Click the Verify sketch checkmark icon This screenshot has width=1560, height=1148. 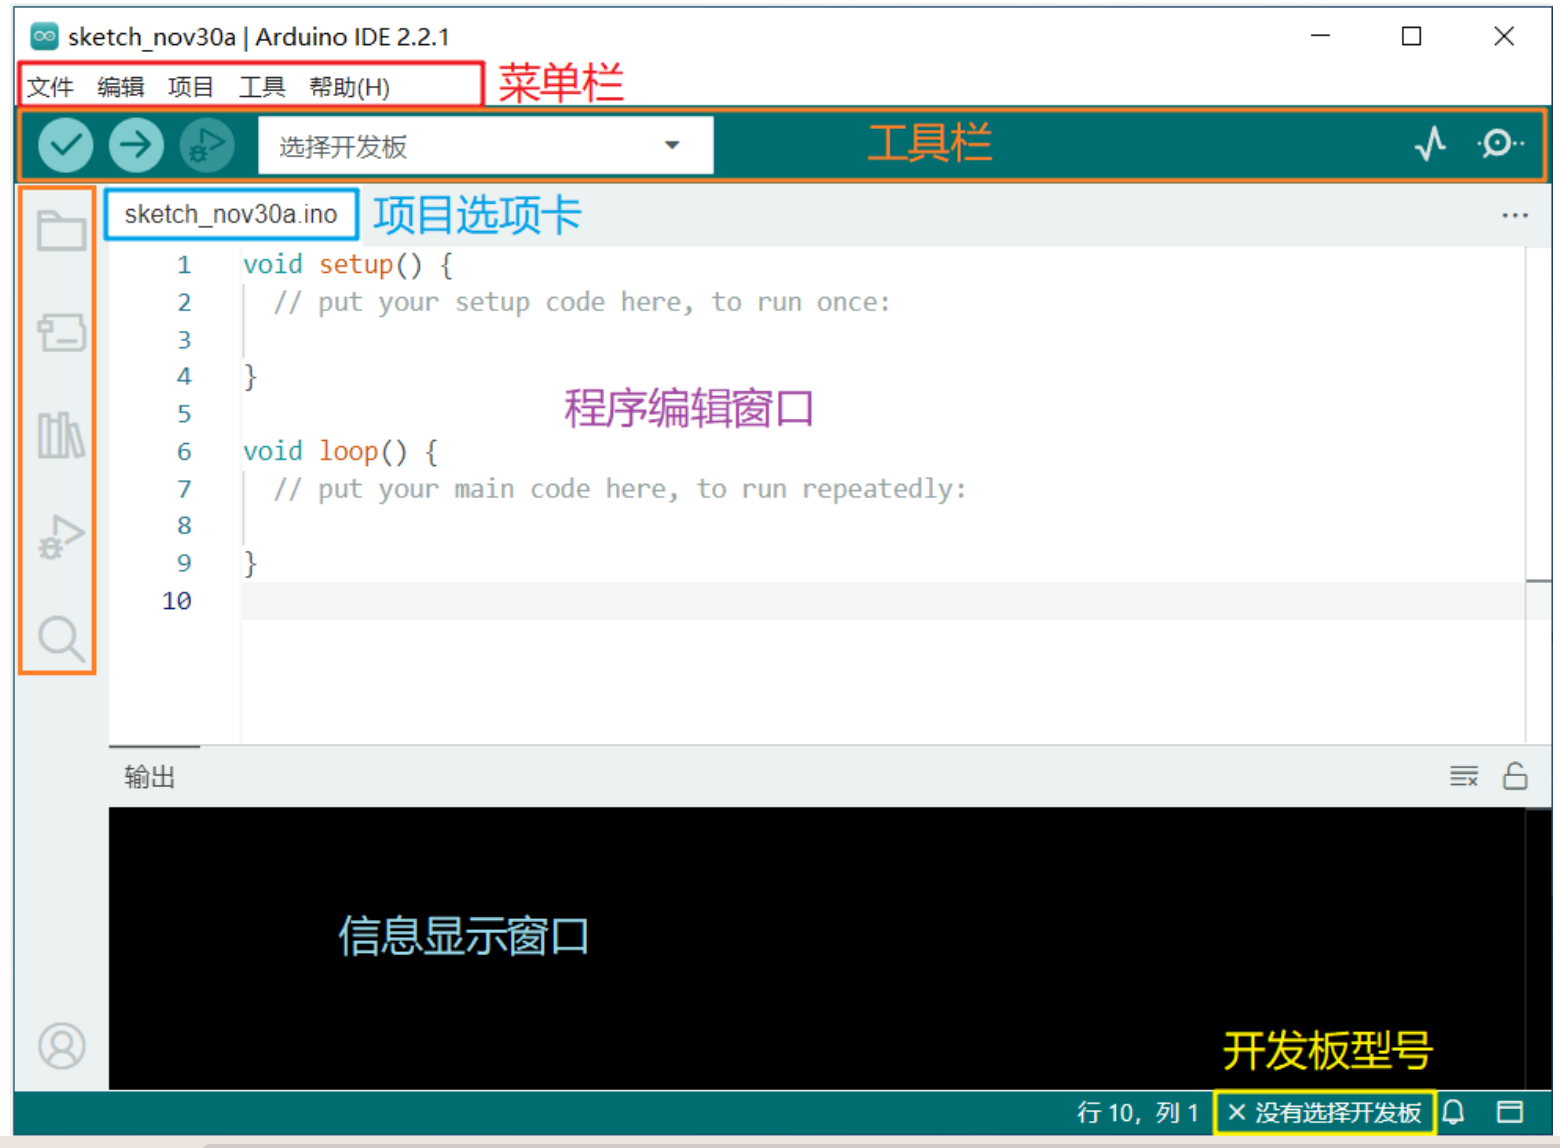click(x=65, y=144)
